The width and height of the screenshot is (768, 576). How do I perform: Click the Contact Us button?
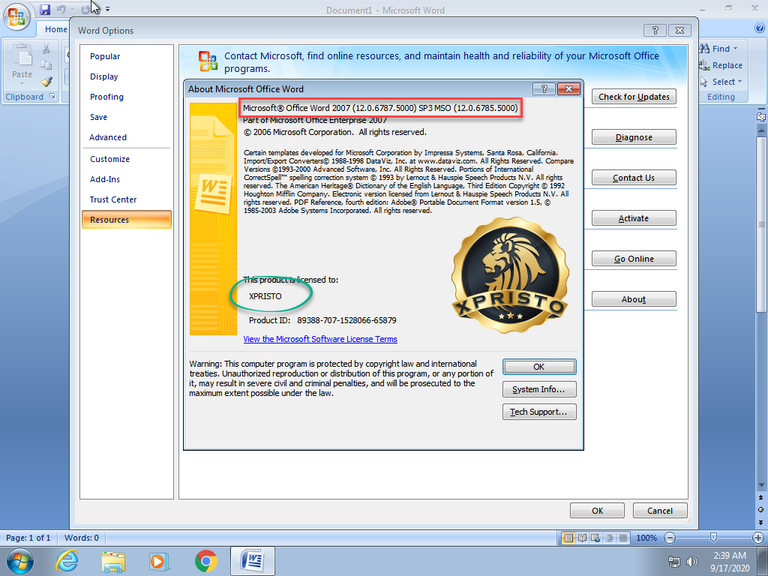point(634,178)
